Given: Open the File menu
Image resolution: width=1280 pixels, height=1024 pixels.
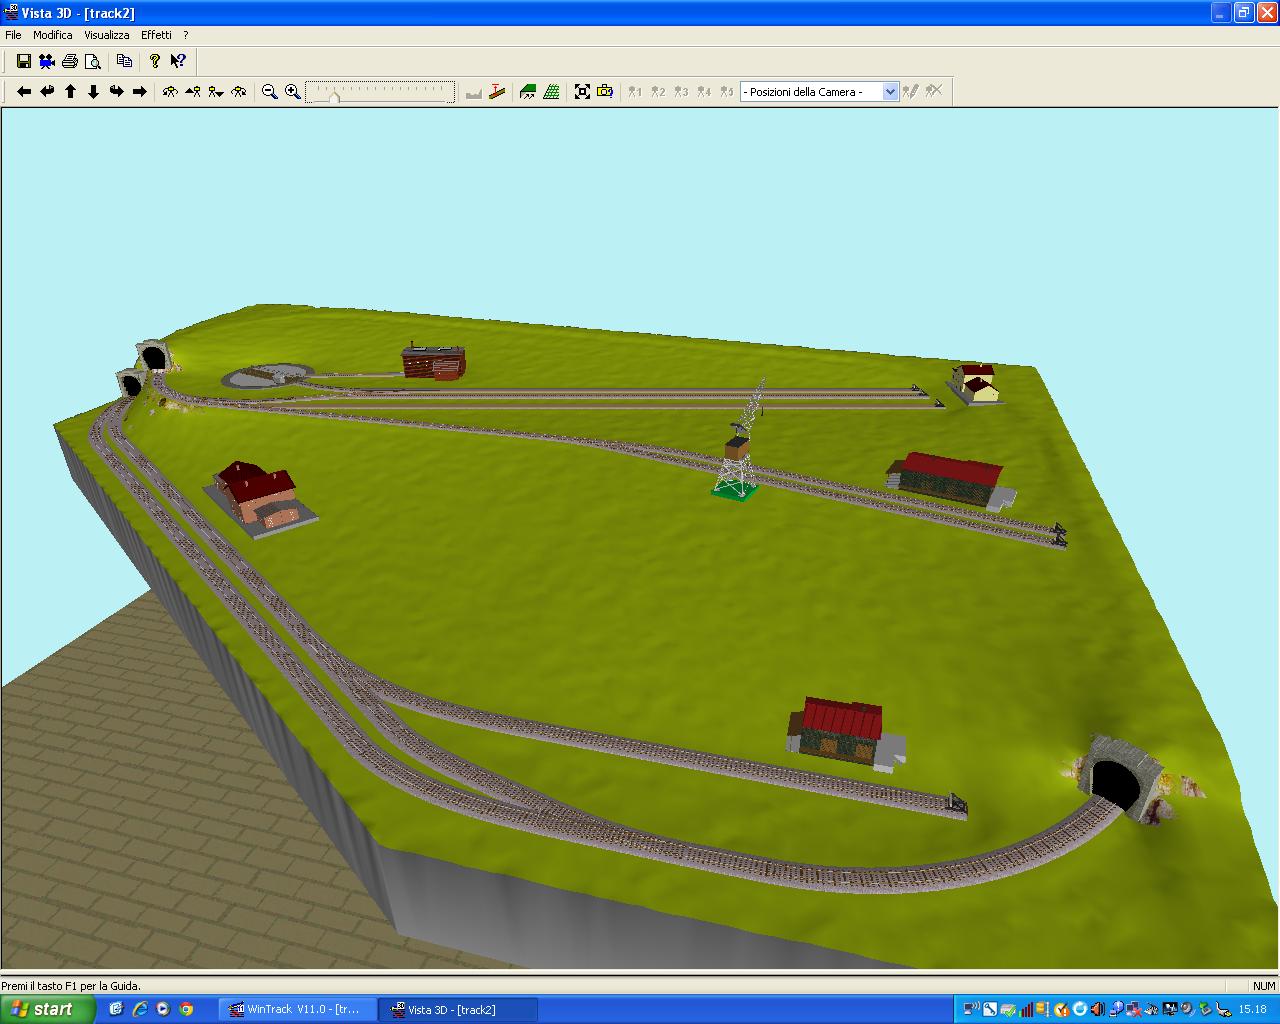Looking at the screenshot, I should click(13, 35).
